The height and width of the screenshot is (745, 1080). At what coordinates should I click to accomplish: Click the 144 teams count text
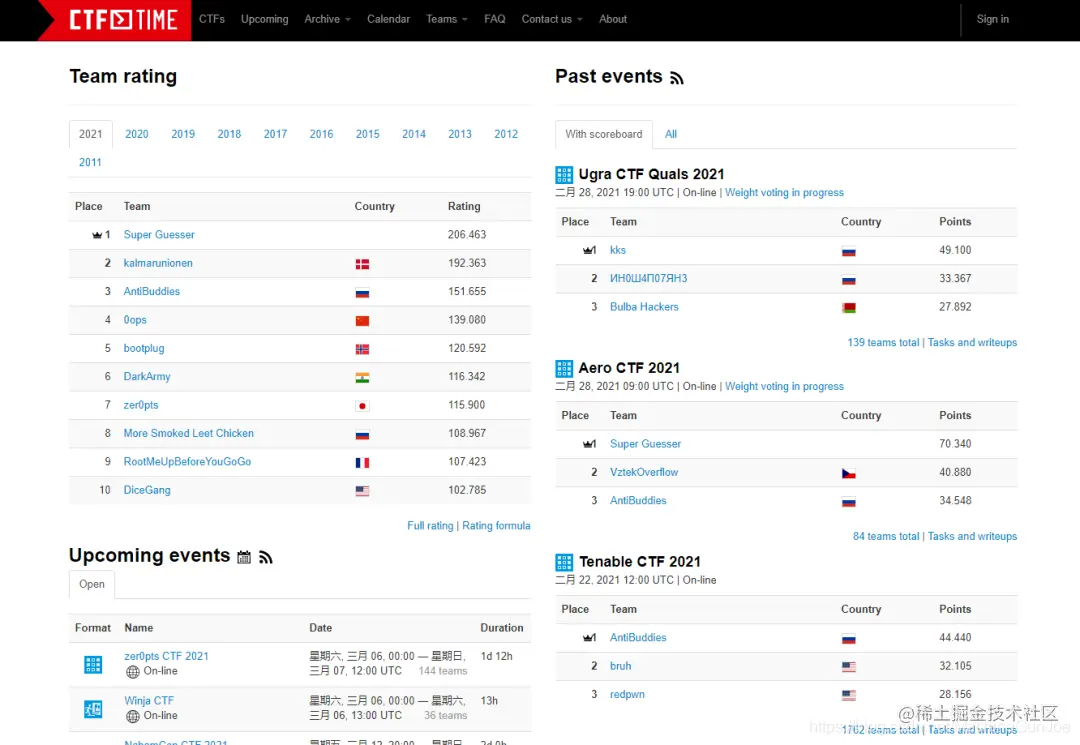click(x=443, y=671)
